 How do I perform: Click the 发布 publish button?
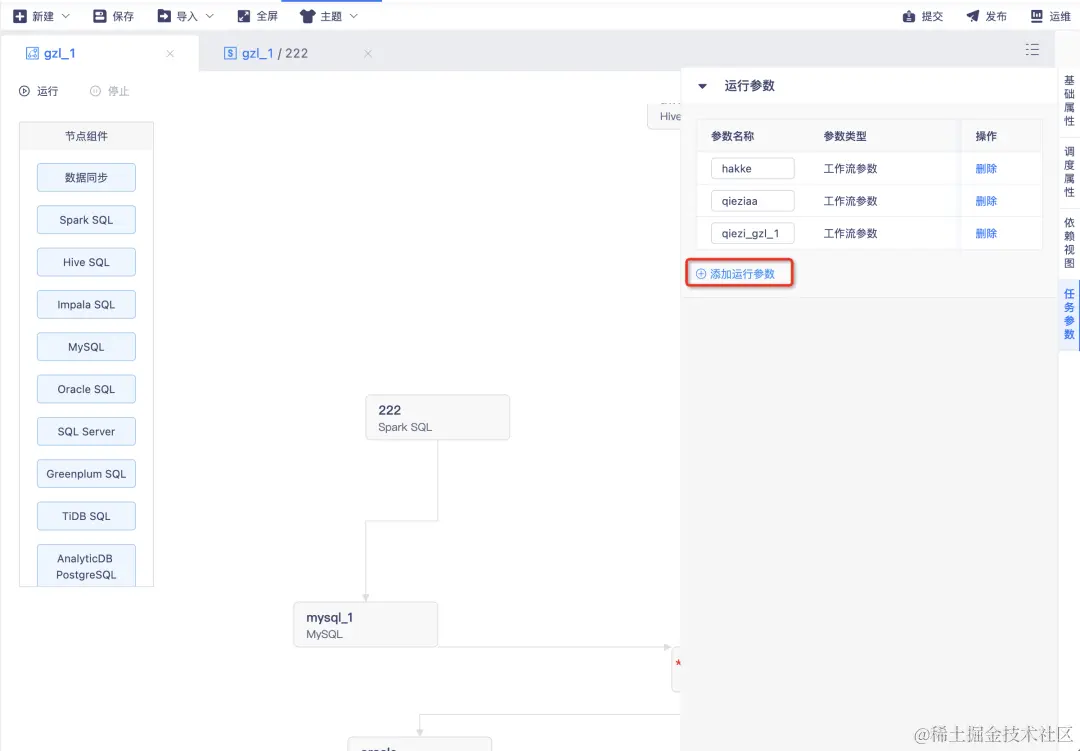point(986,16)
